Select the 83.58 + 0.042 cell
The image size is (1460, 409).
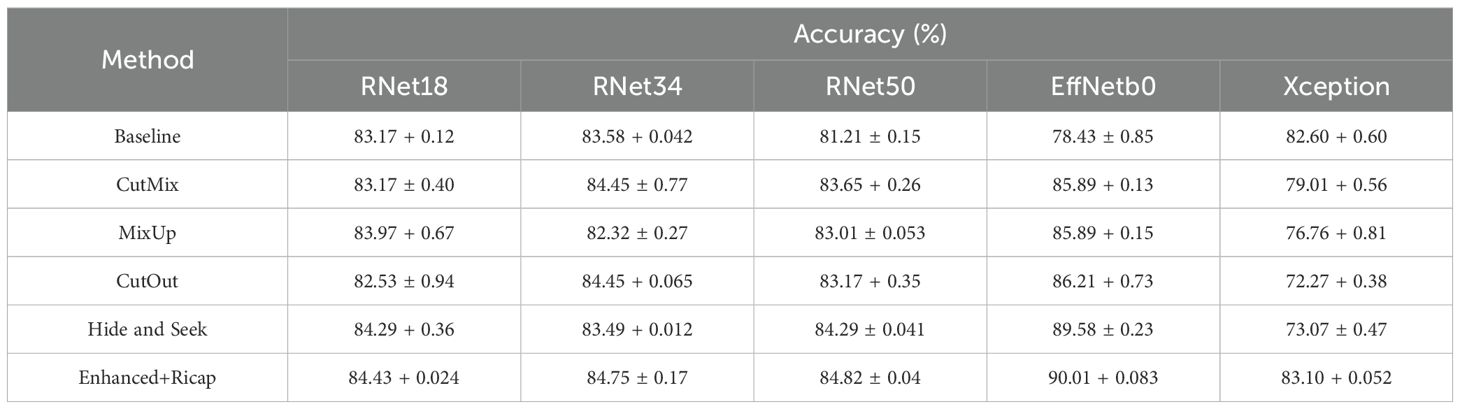coord(637,136)
